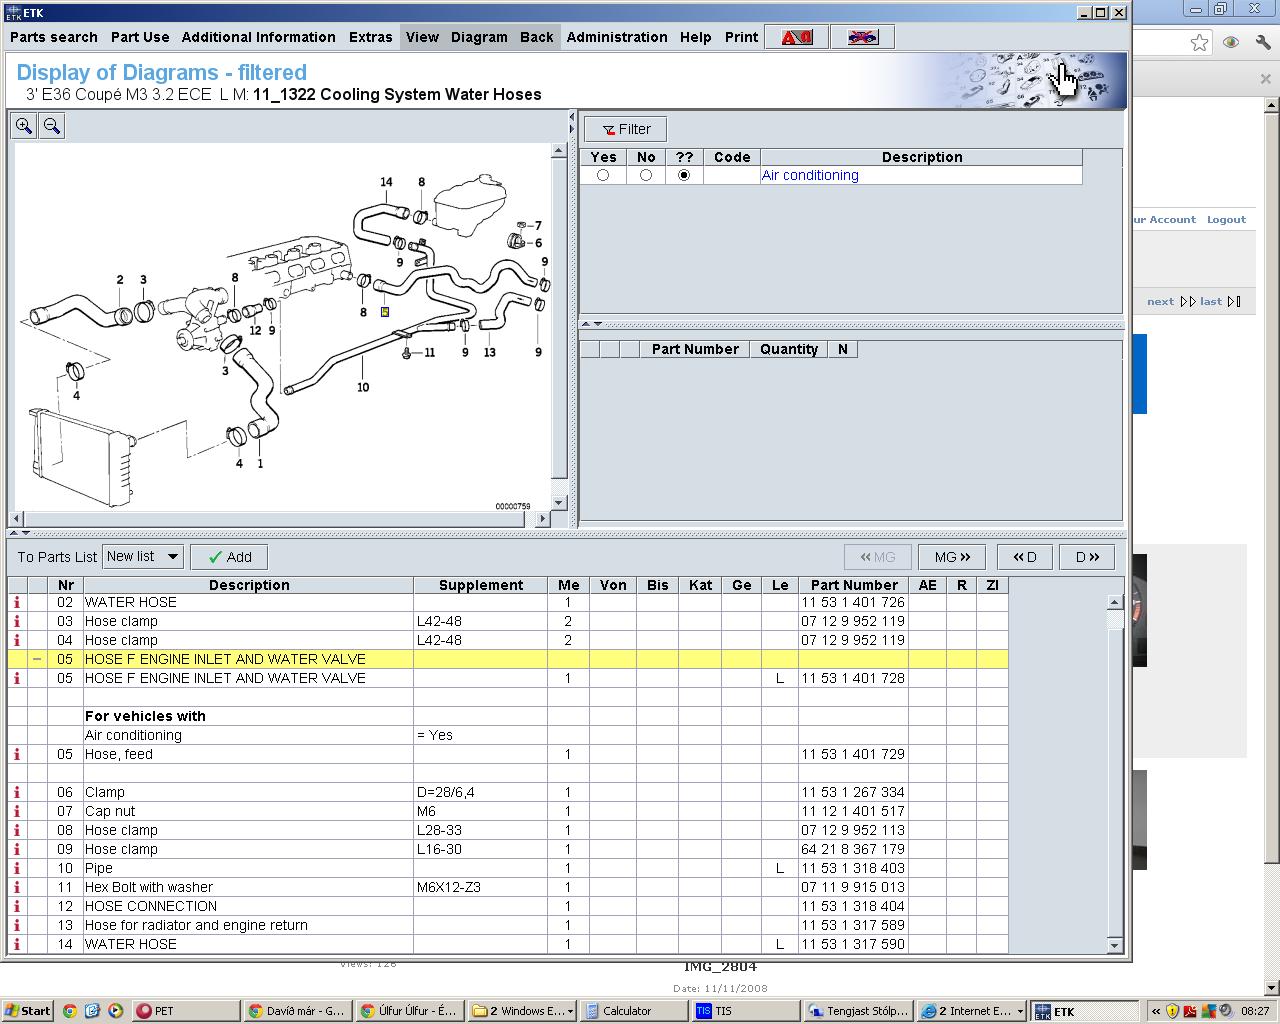The image size is (1280, 1024).
Task: Open the Additional Information menu
Action: click(258, 37)
